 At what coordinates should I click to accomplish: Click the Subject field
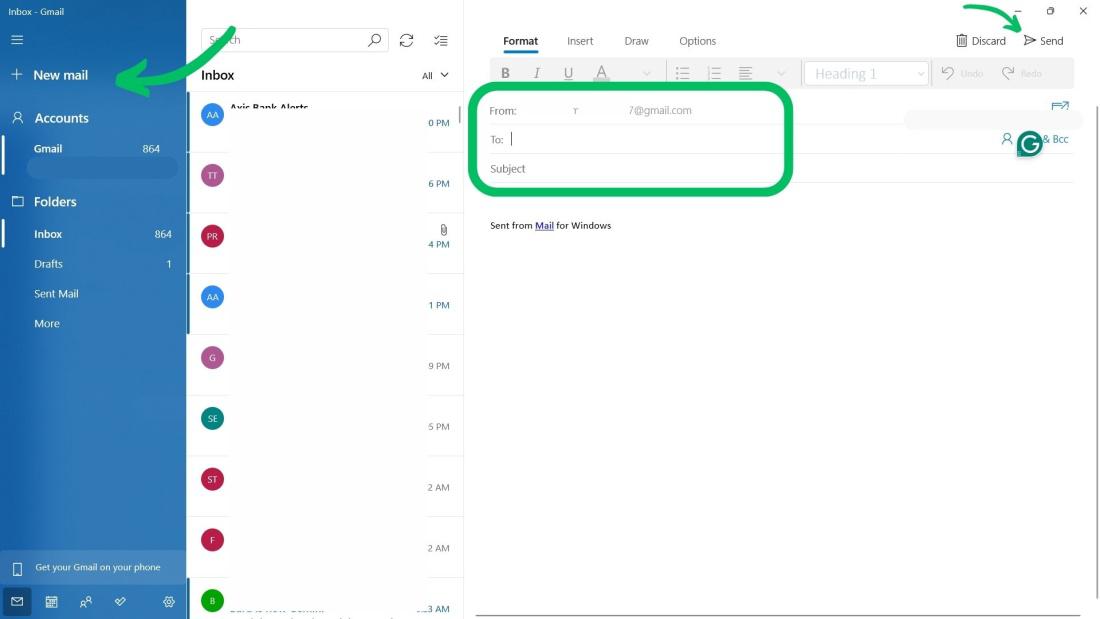(782, 168)
